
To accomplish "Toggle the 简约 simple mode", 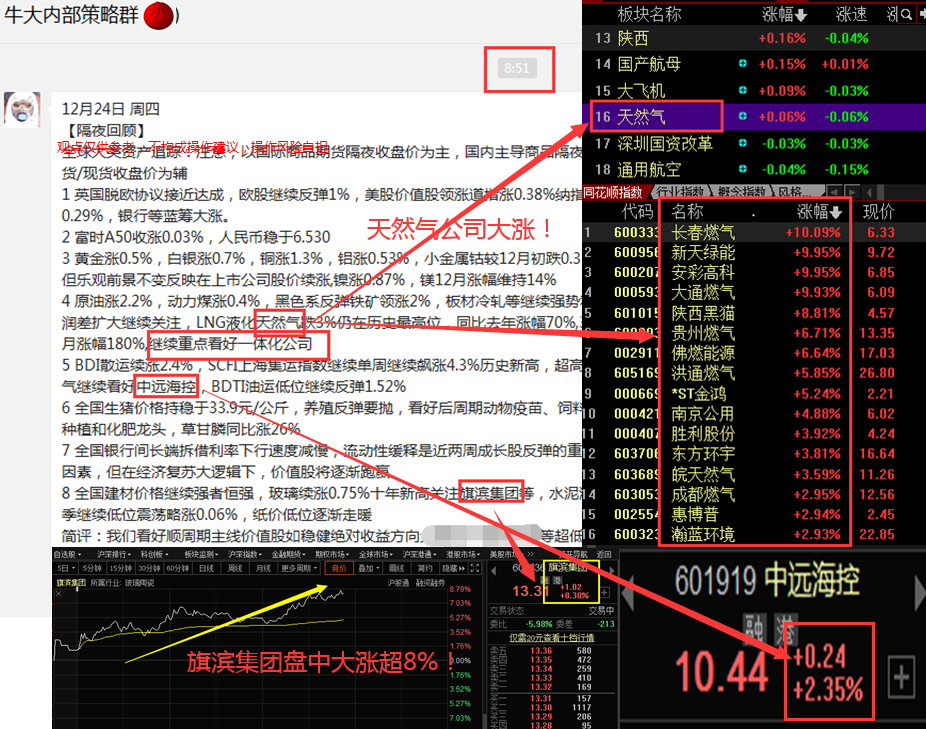I will click(425, 568).
